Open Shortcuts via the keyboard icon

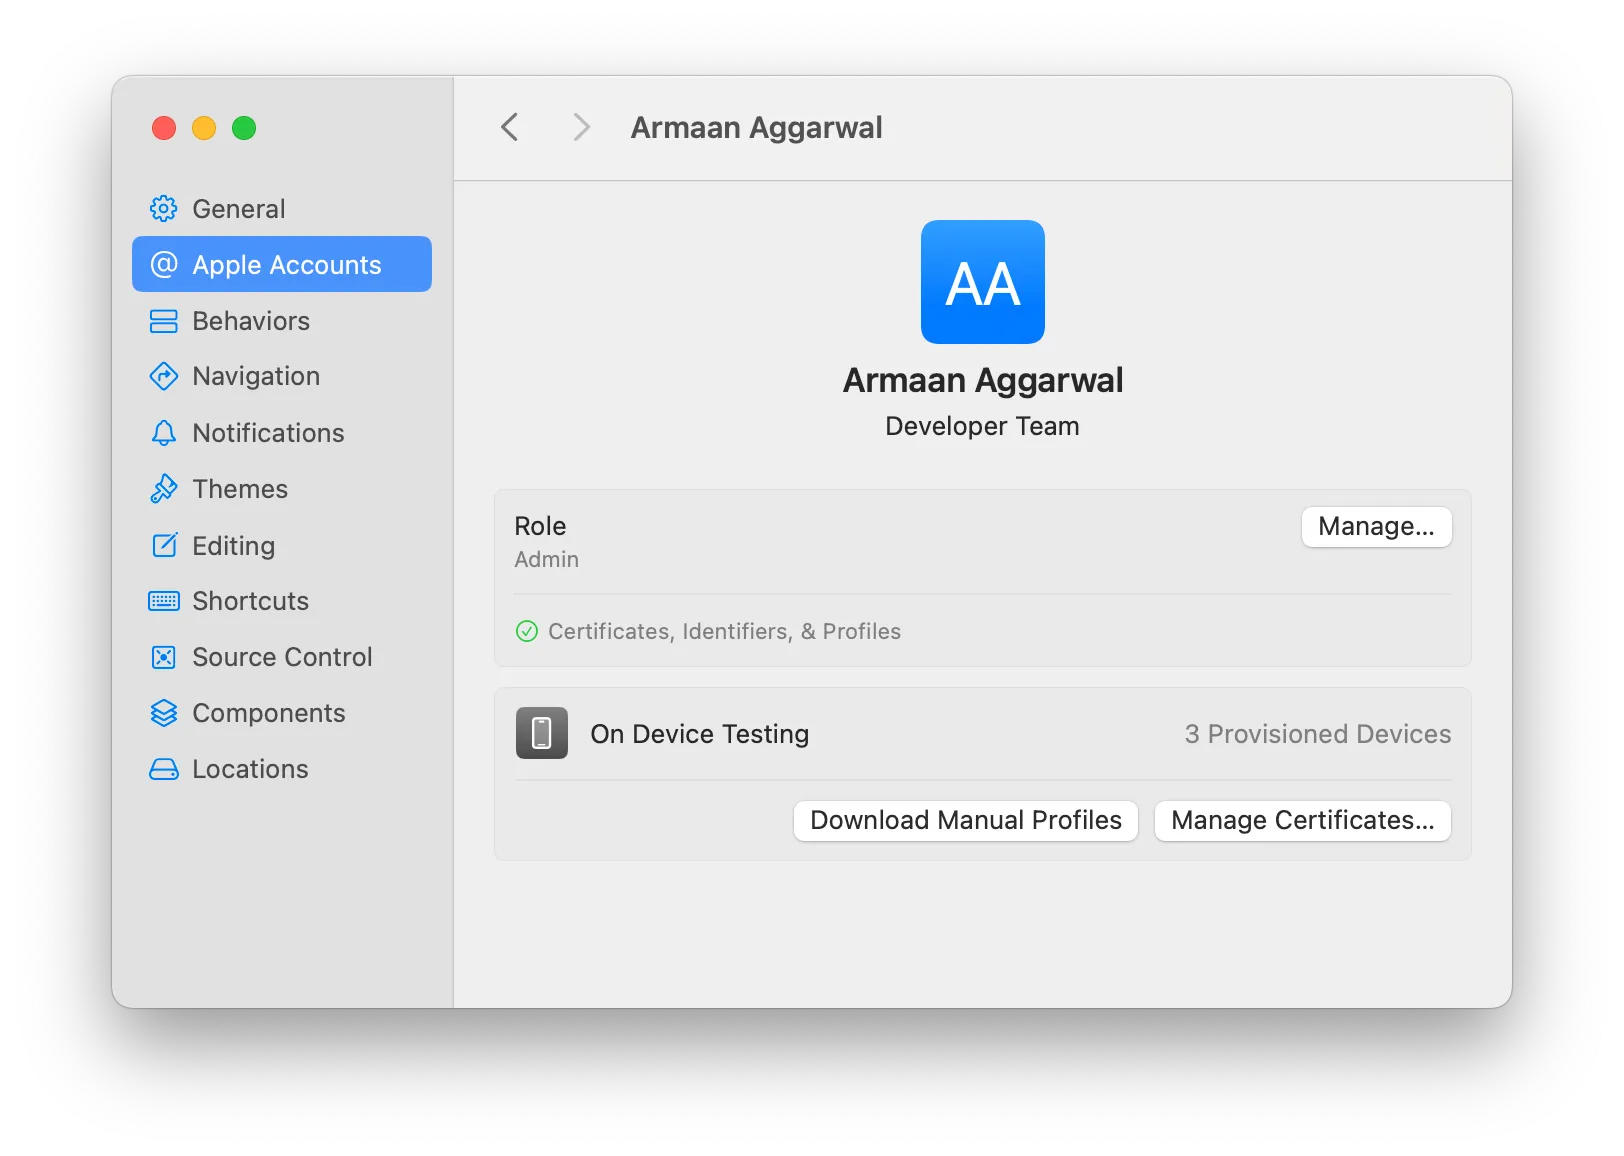164,601
